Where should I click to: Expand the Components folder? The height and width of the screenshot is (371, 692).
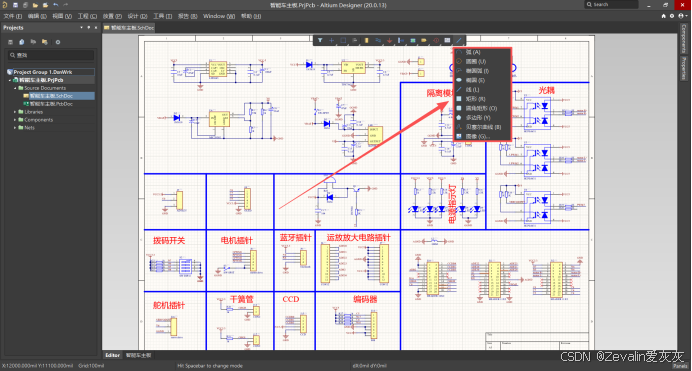click(15, 120)
